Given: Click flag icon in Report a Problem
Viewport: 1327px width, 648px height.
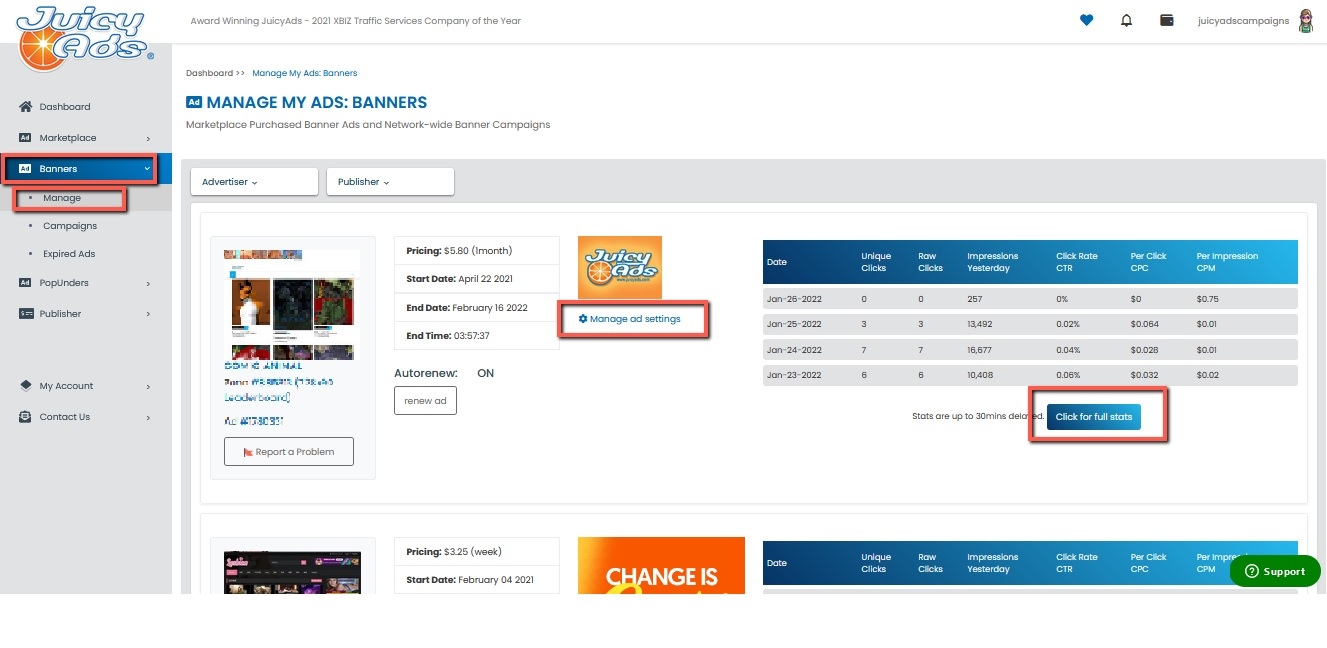Looking at the screenshot, I should pos(248,452).
